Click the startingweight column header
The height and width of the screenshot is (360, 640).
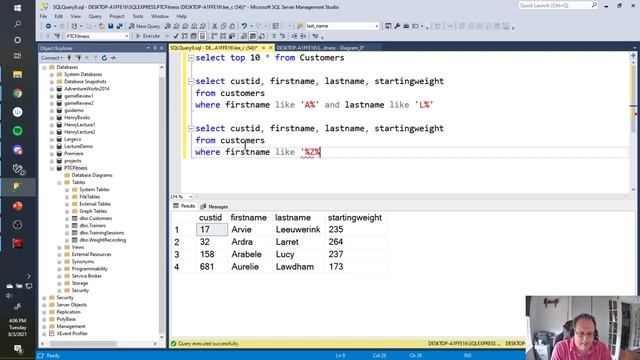355,218
